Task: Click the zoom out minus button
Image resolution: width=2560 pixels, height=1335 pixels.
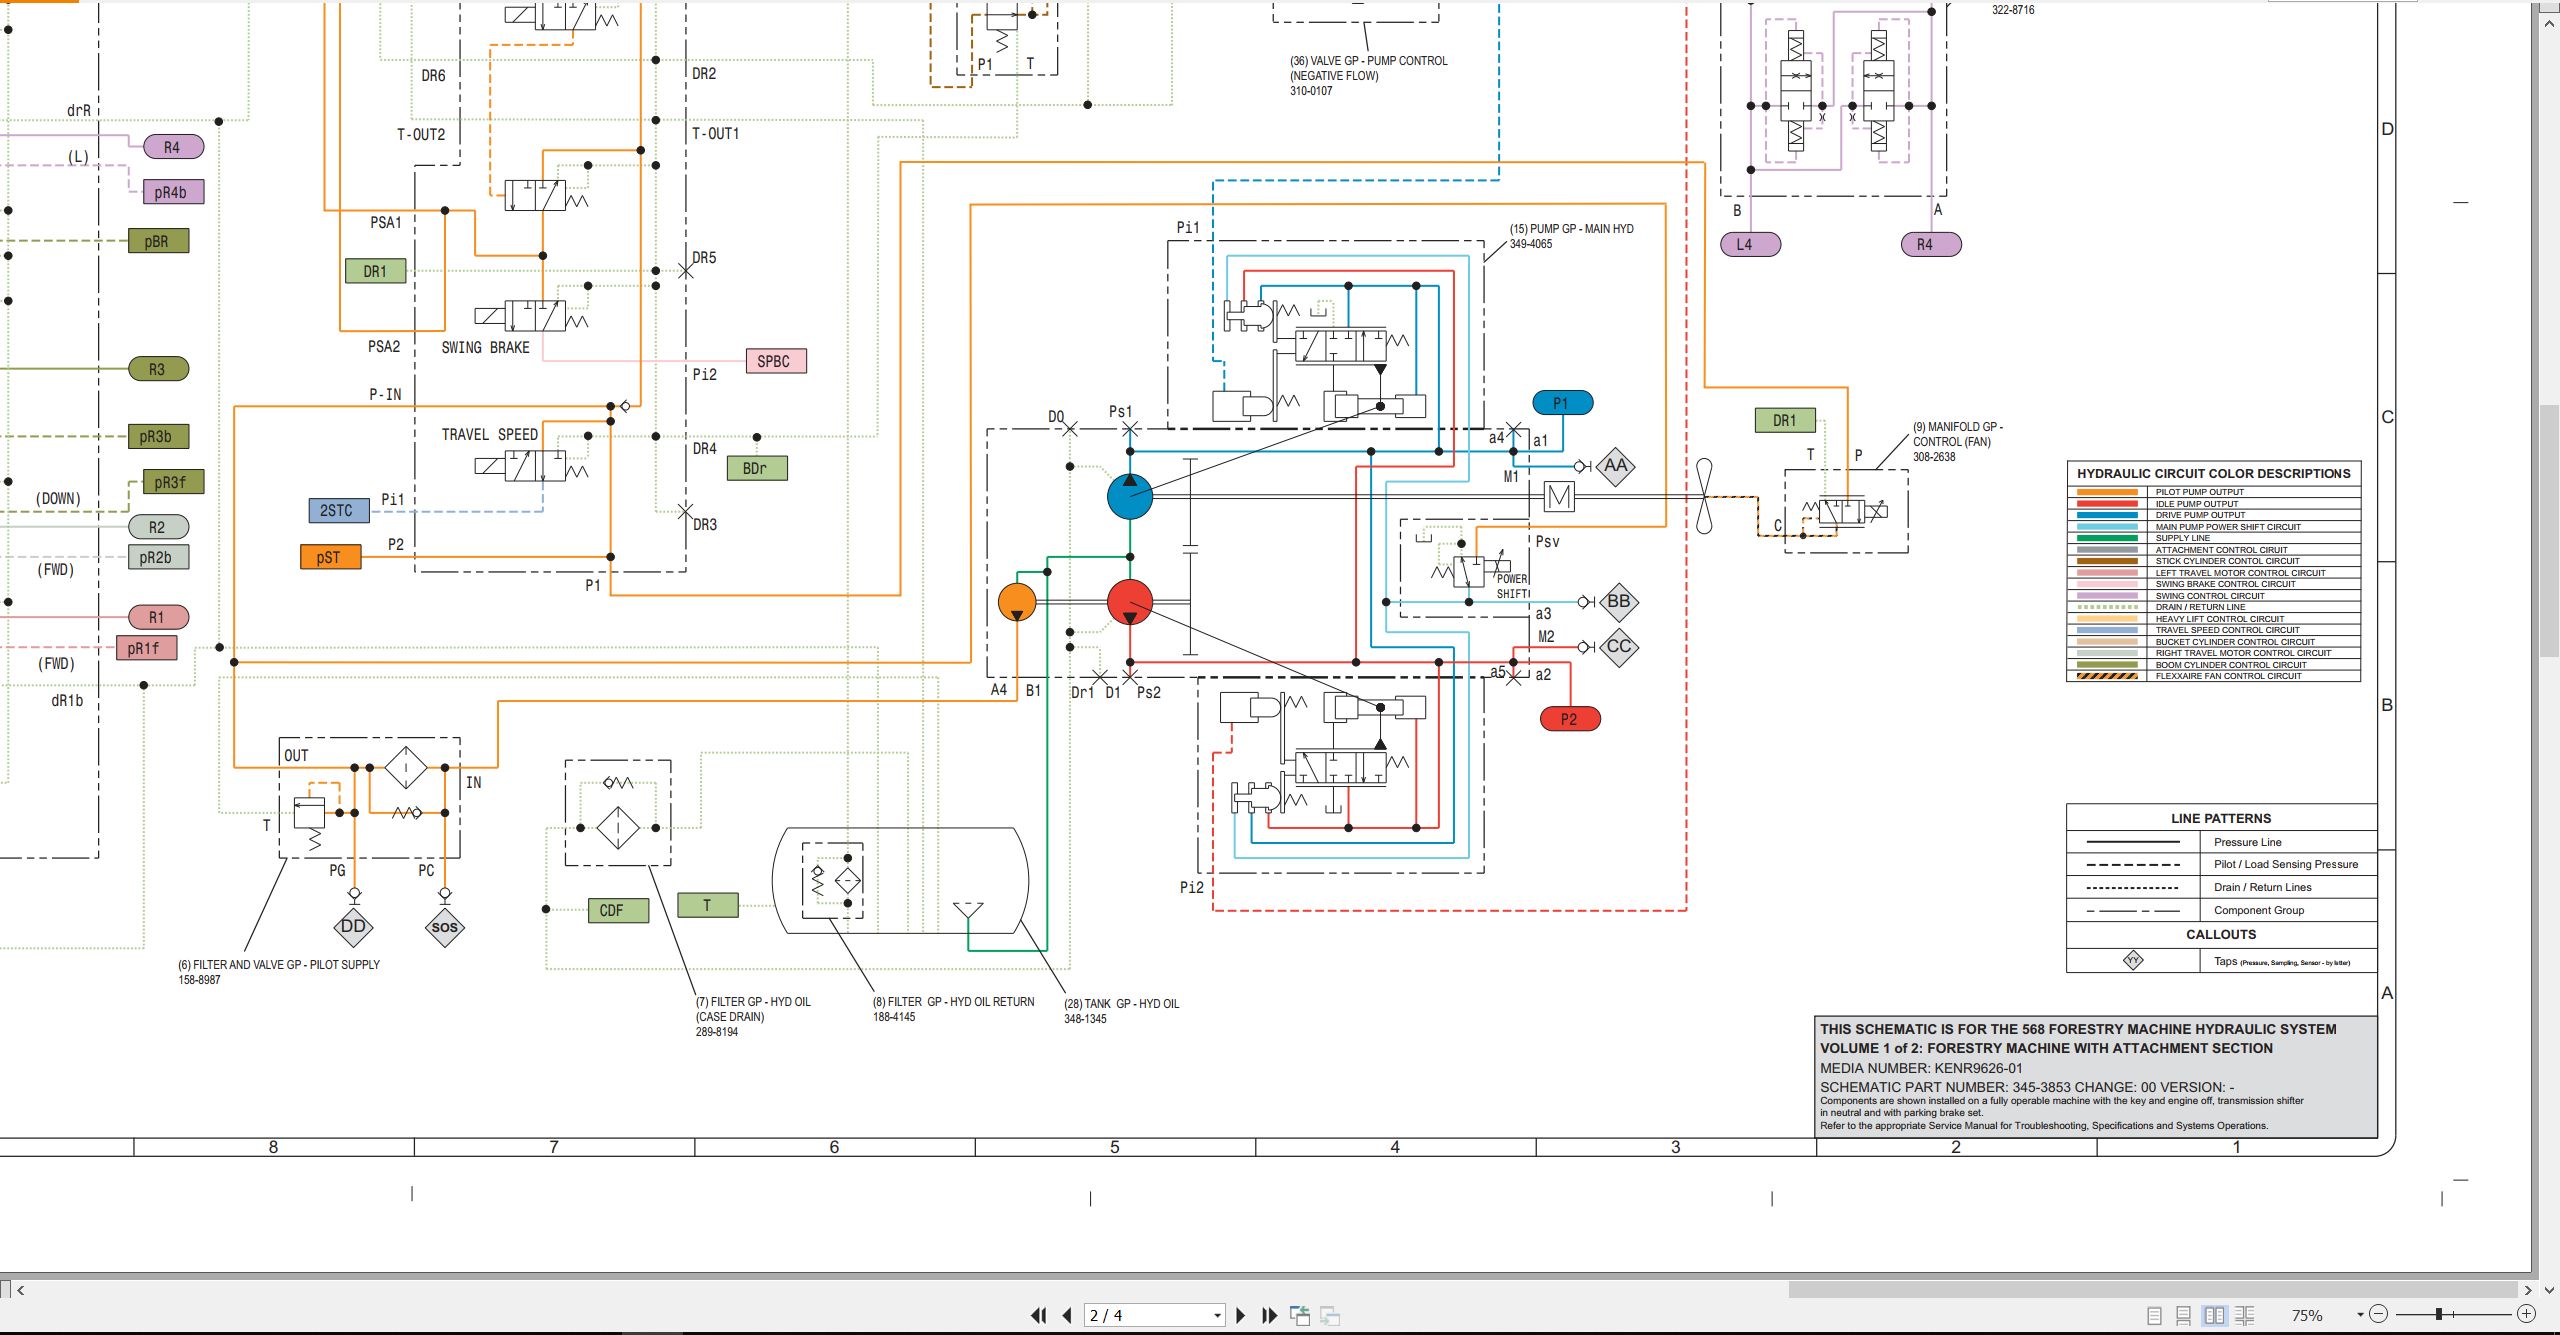Action: tap(2379, 1314)
